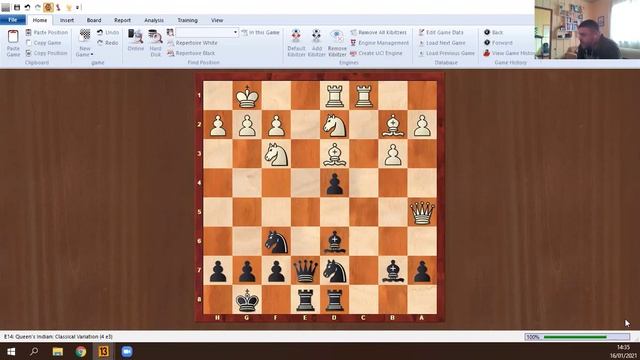Go Forward in game history
The width and height of the screenshot is (640, 360).
[x=498, y=43]
